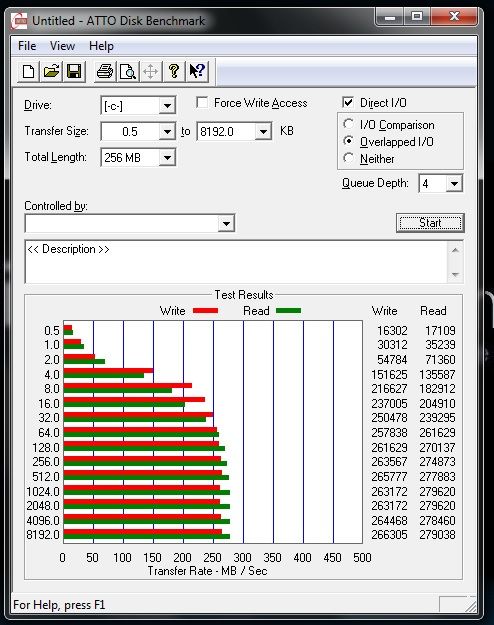The width and height of the screenshot is (494, 625).
Task: Save results with the floppy disk icon
Action: (x=74, y=72)
